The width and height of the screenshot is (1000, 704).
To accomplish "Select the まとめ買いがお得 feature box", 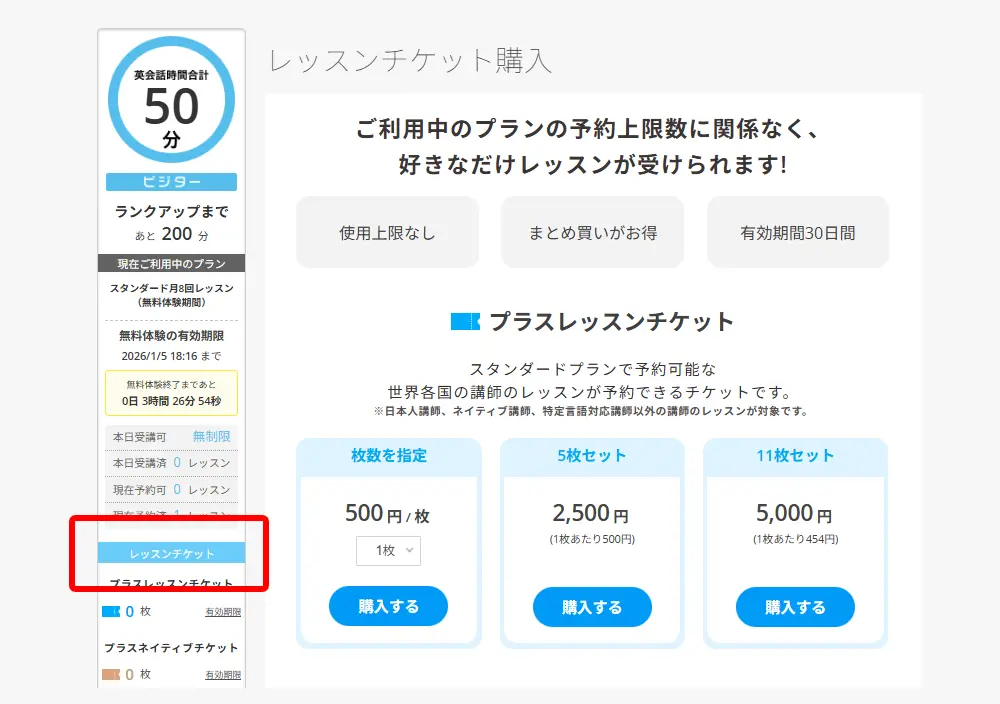I will coord(592,233).
